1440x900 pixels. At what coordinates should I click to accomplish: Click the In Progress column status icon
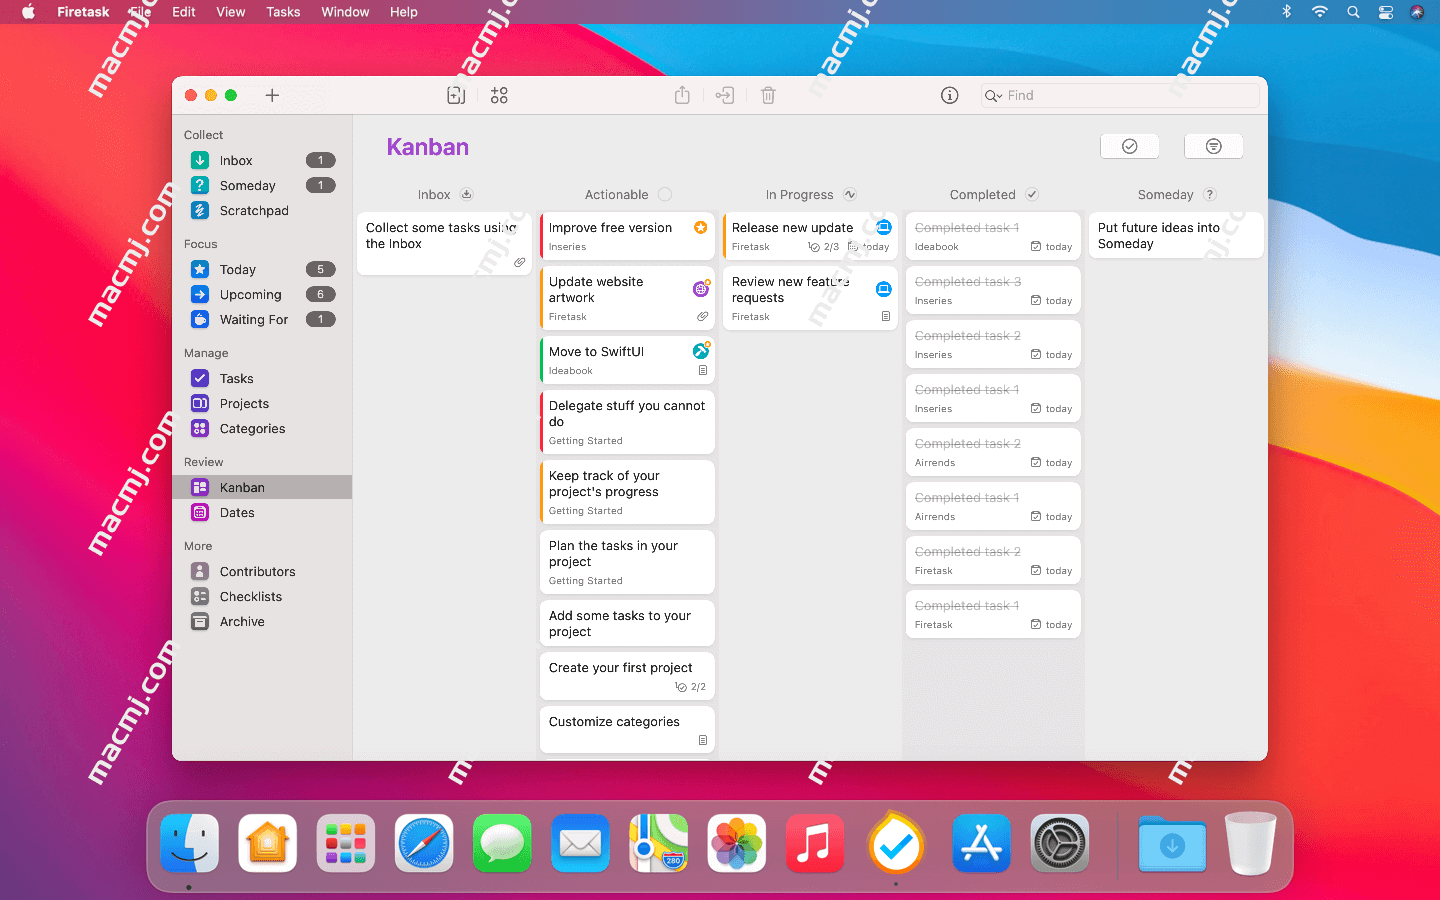[850, 194]
